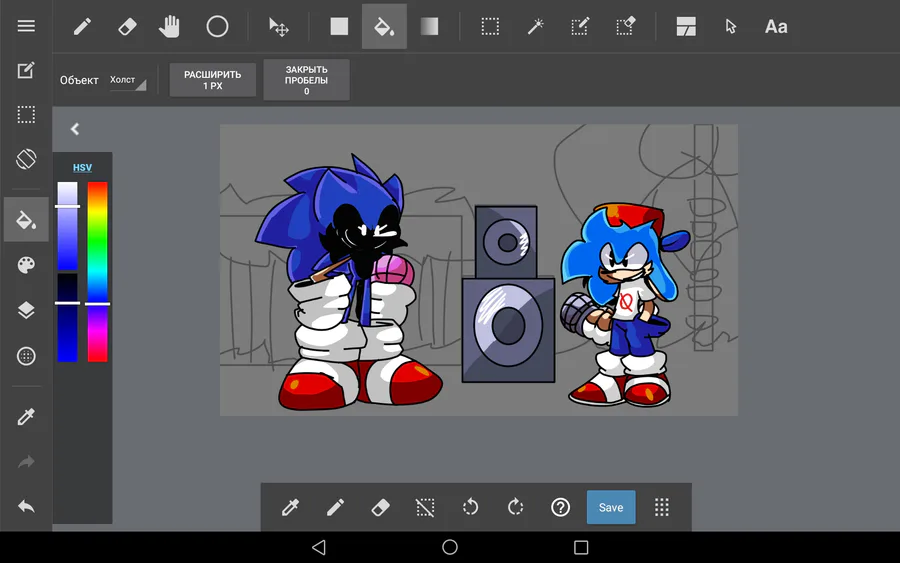Open the Холст target dropdown
This screenshot has width=900, height=563.
127,81
